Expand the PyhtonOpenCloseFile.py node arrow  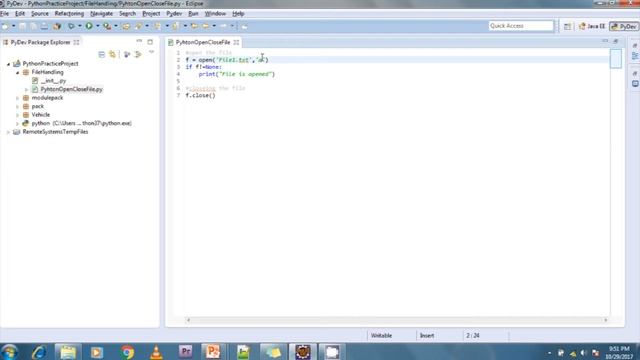[26, 89]
